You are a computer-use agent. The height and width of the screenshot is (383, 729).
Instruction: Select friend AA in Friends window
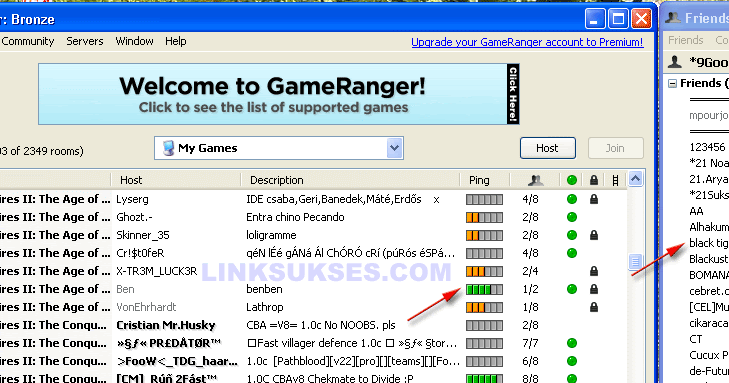coord(696,211)
